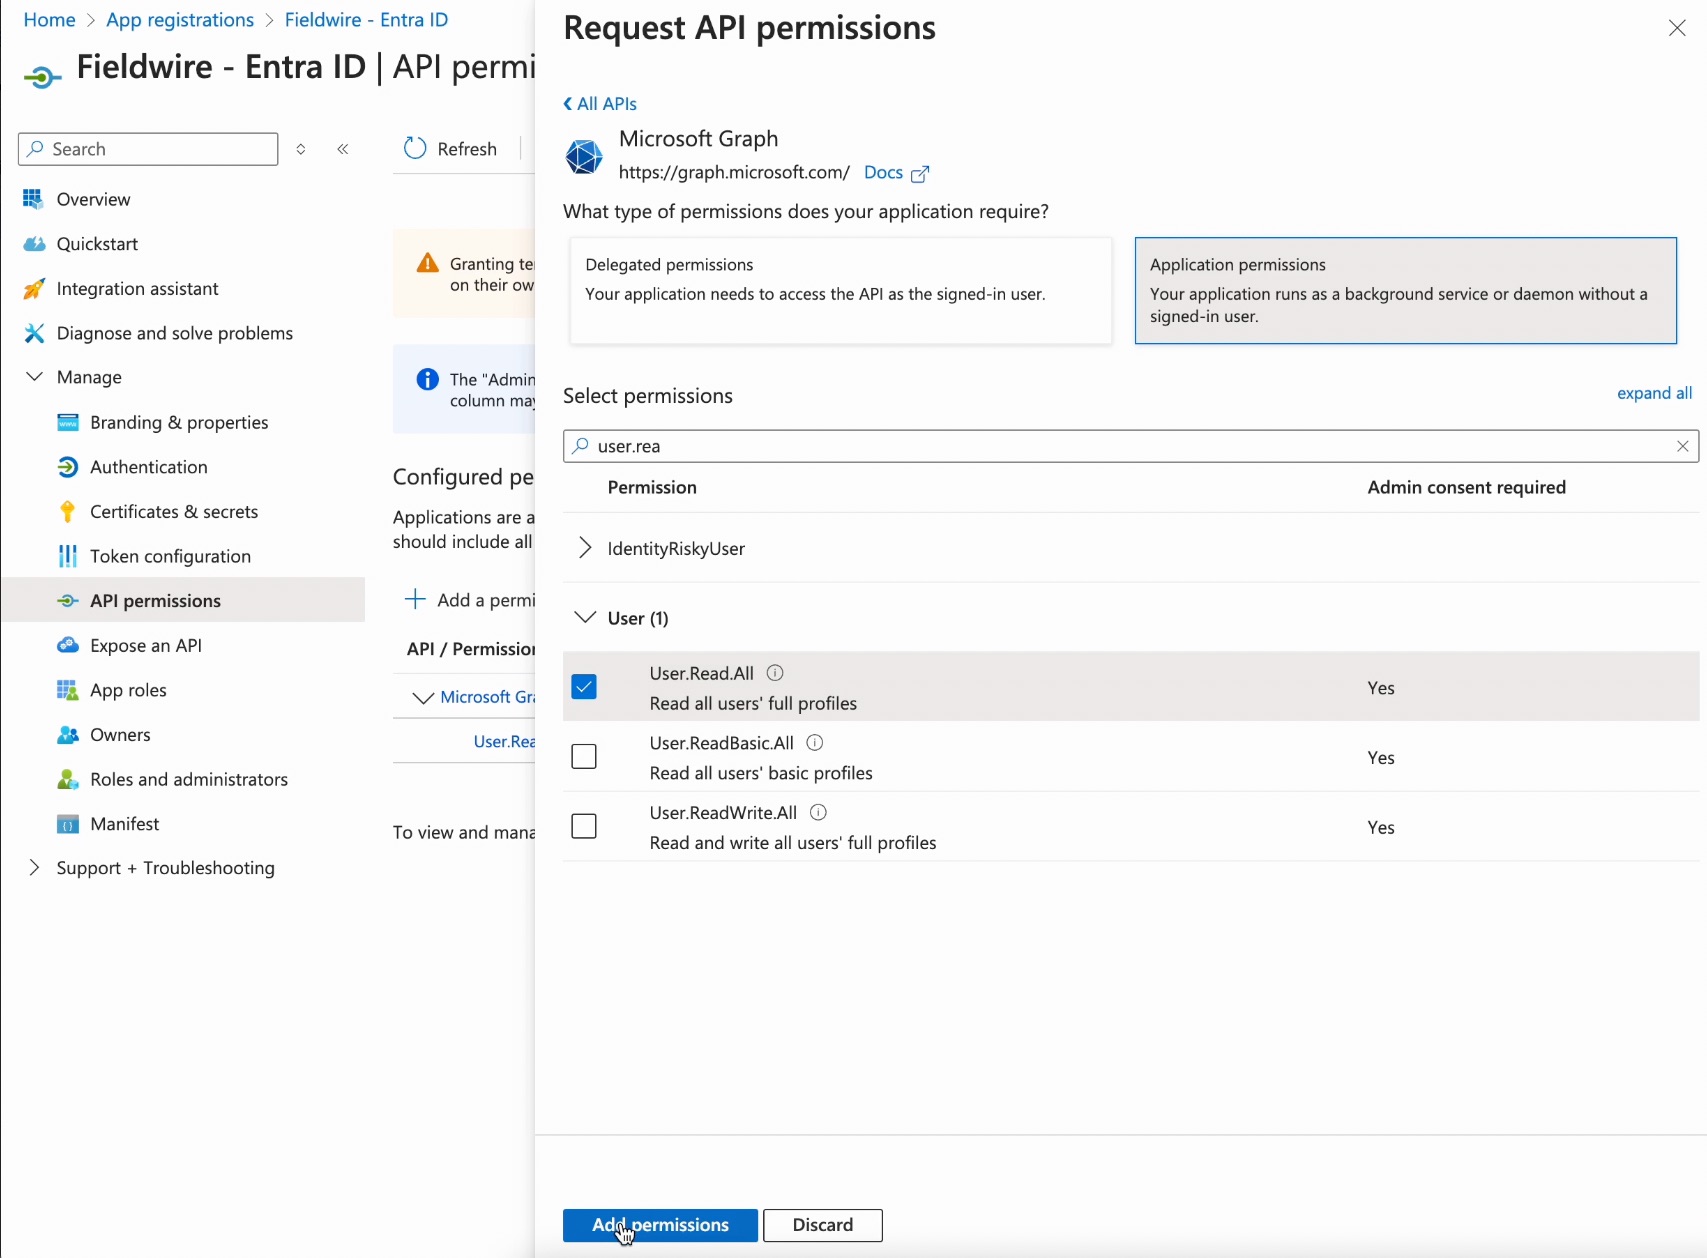Click the User.Rea configured permission link

point(504,741)
